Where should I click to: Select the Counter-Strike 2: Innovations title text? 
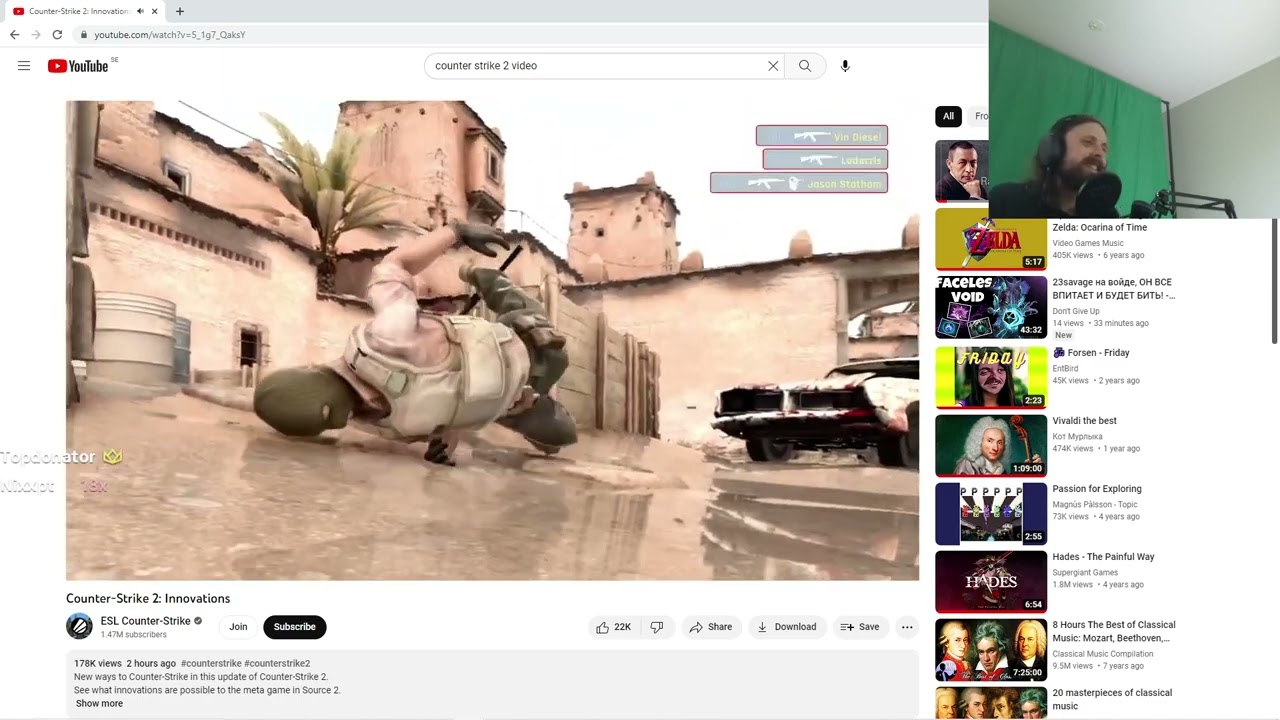pyautogui.click(x=148, y=598)
